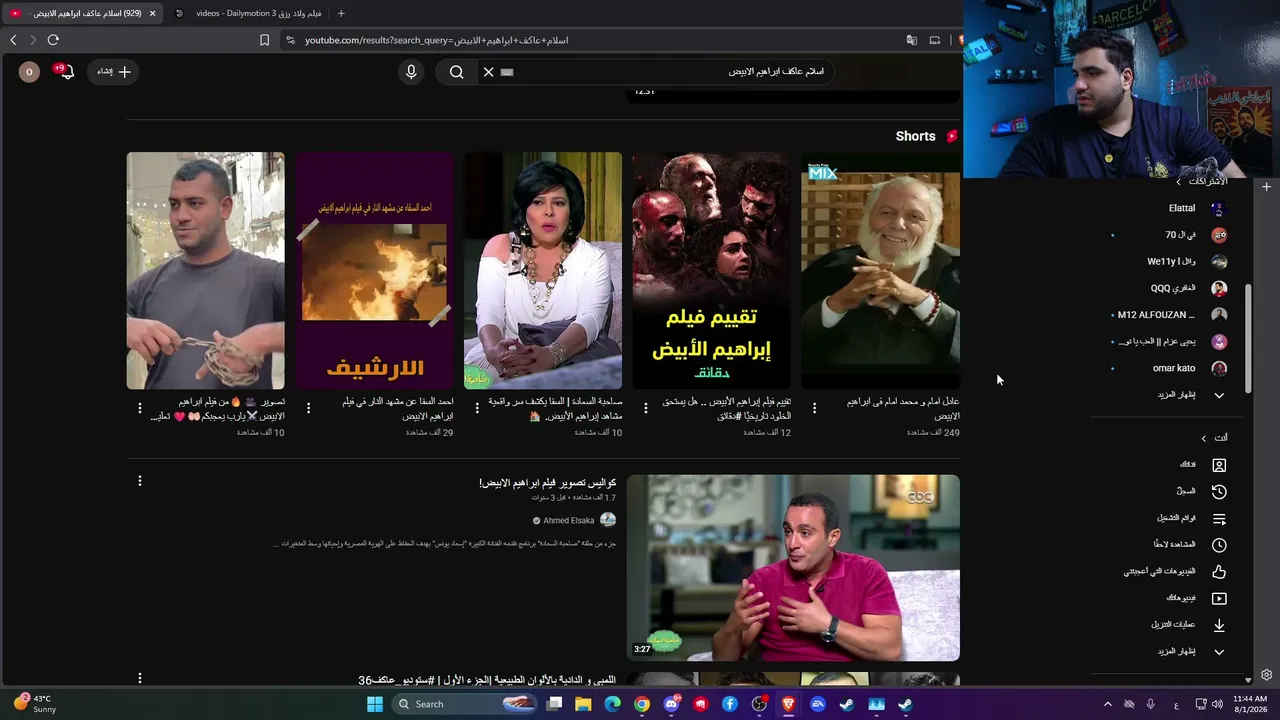Start voice search with the microphone
Image resolution: width=1280 pixels, height=720 pixels.
pyautogui.click(x=411, y=72)
